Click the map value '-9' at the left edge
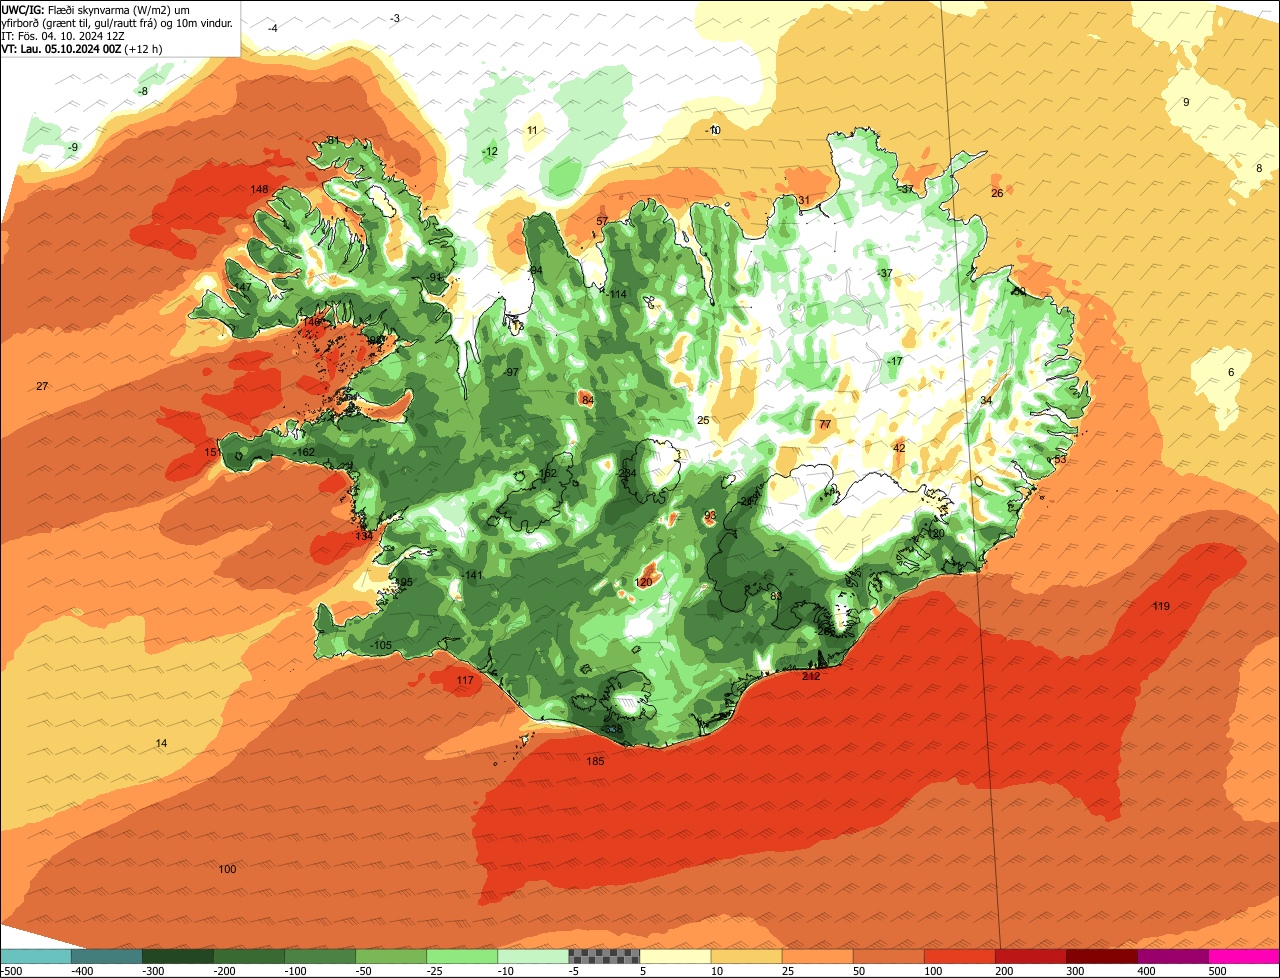Viewport: 1280px width, 978px height. click(72, 148)
